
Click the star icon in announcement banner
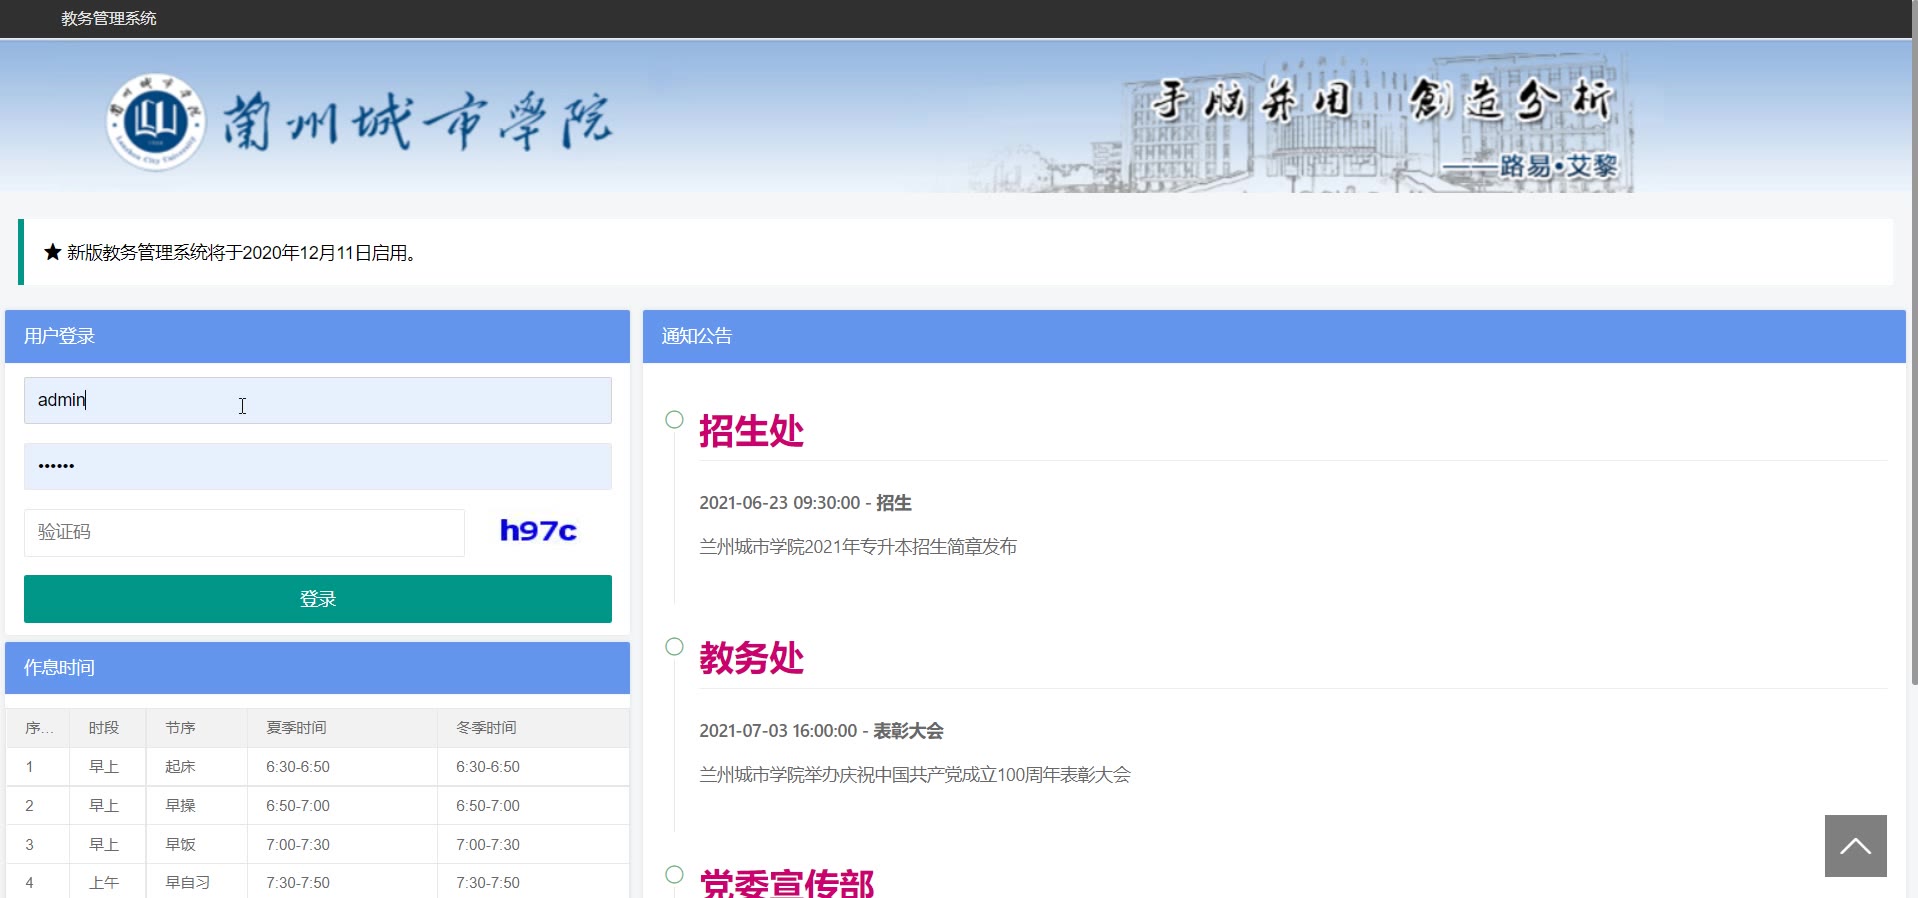(x=53, y=252)
